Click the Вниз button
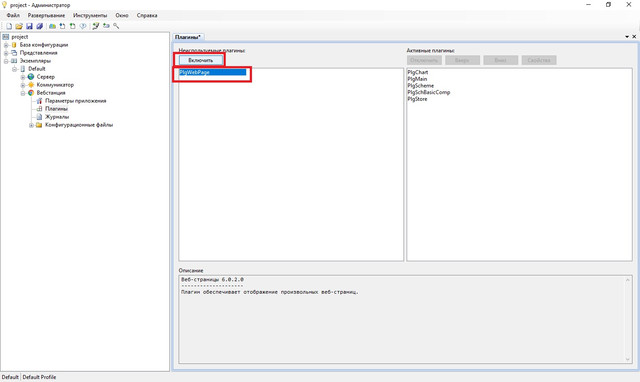Screen dimensions: 640x382 pyautogui.click(x=500, y=60)
